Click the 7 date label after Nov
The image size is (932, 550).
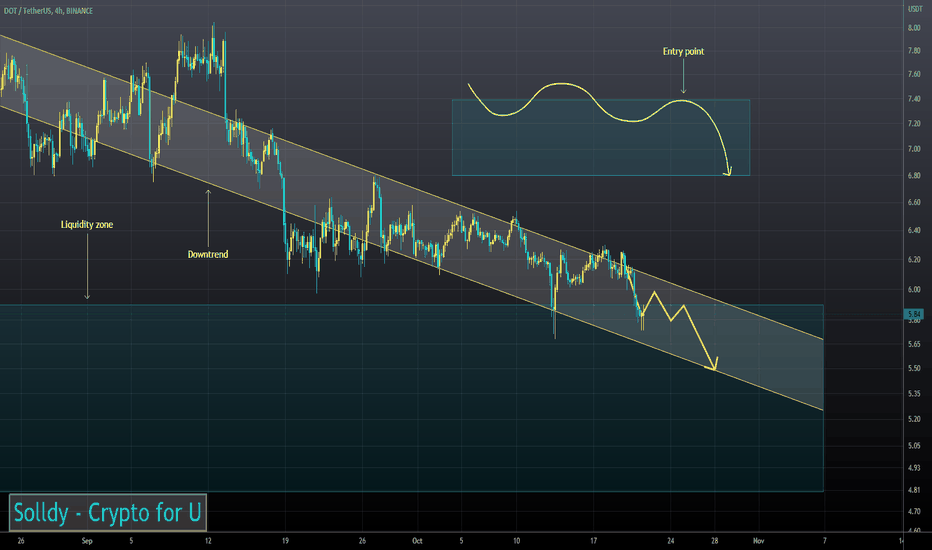point(824,541)
